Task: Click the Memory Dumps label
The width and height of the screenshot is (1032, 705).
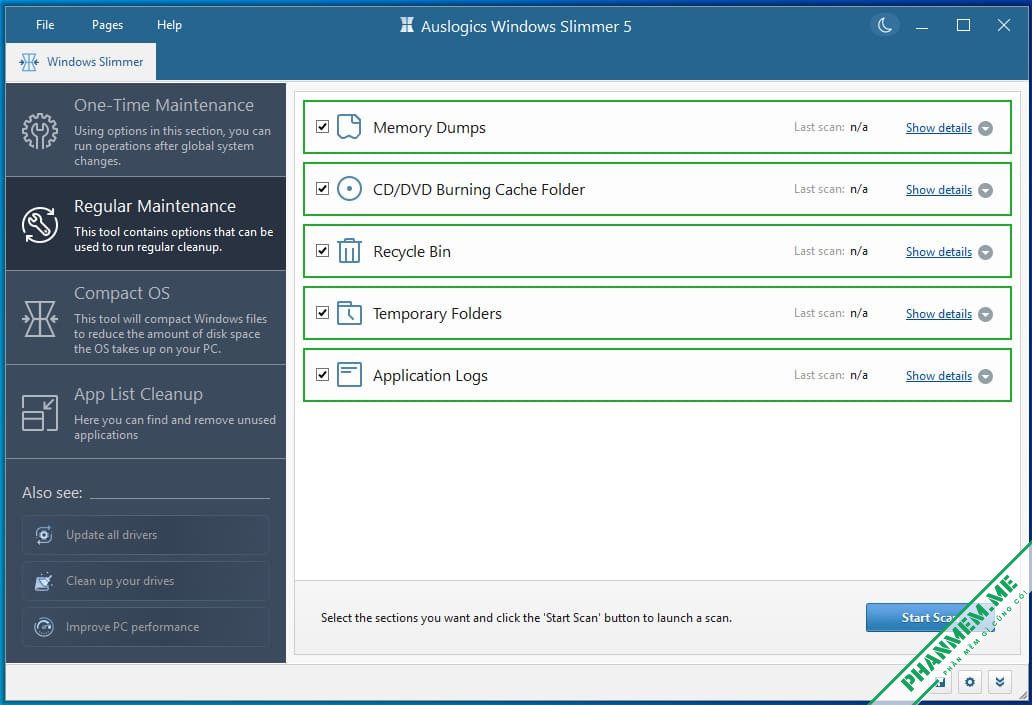Action: 429,128
